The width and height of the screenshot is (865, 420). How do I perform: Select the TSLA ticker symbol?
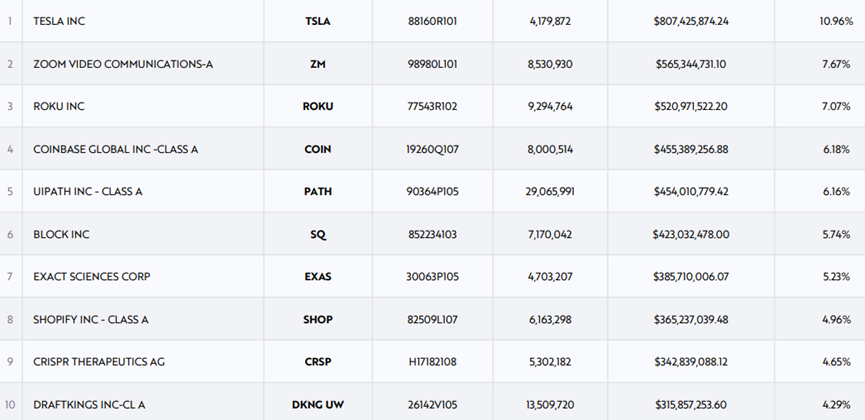pyautogui.click(x=318, y=21)
